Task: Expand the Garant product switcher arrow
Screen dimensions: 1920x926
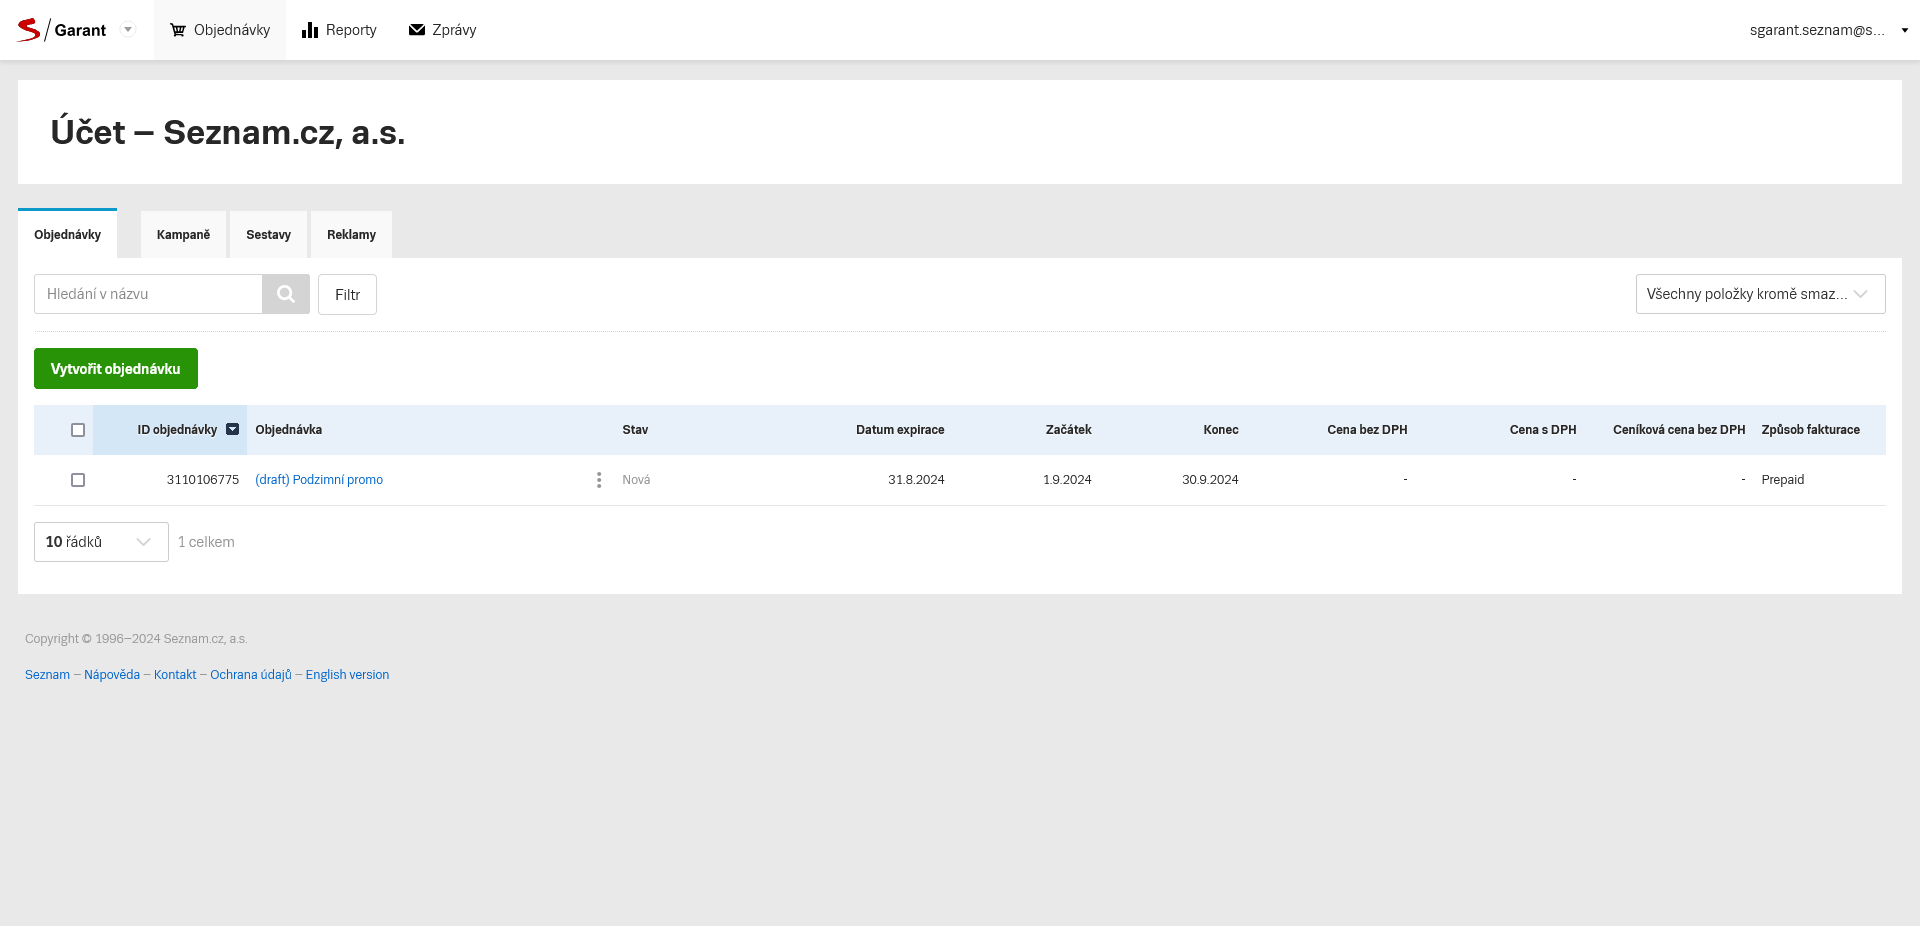Action: pos(128,30)
